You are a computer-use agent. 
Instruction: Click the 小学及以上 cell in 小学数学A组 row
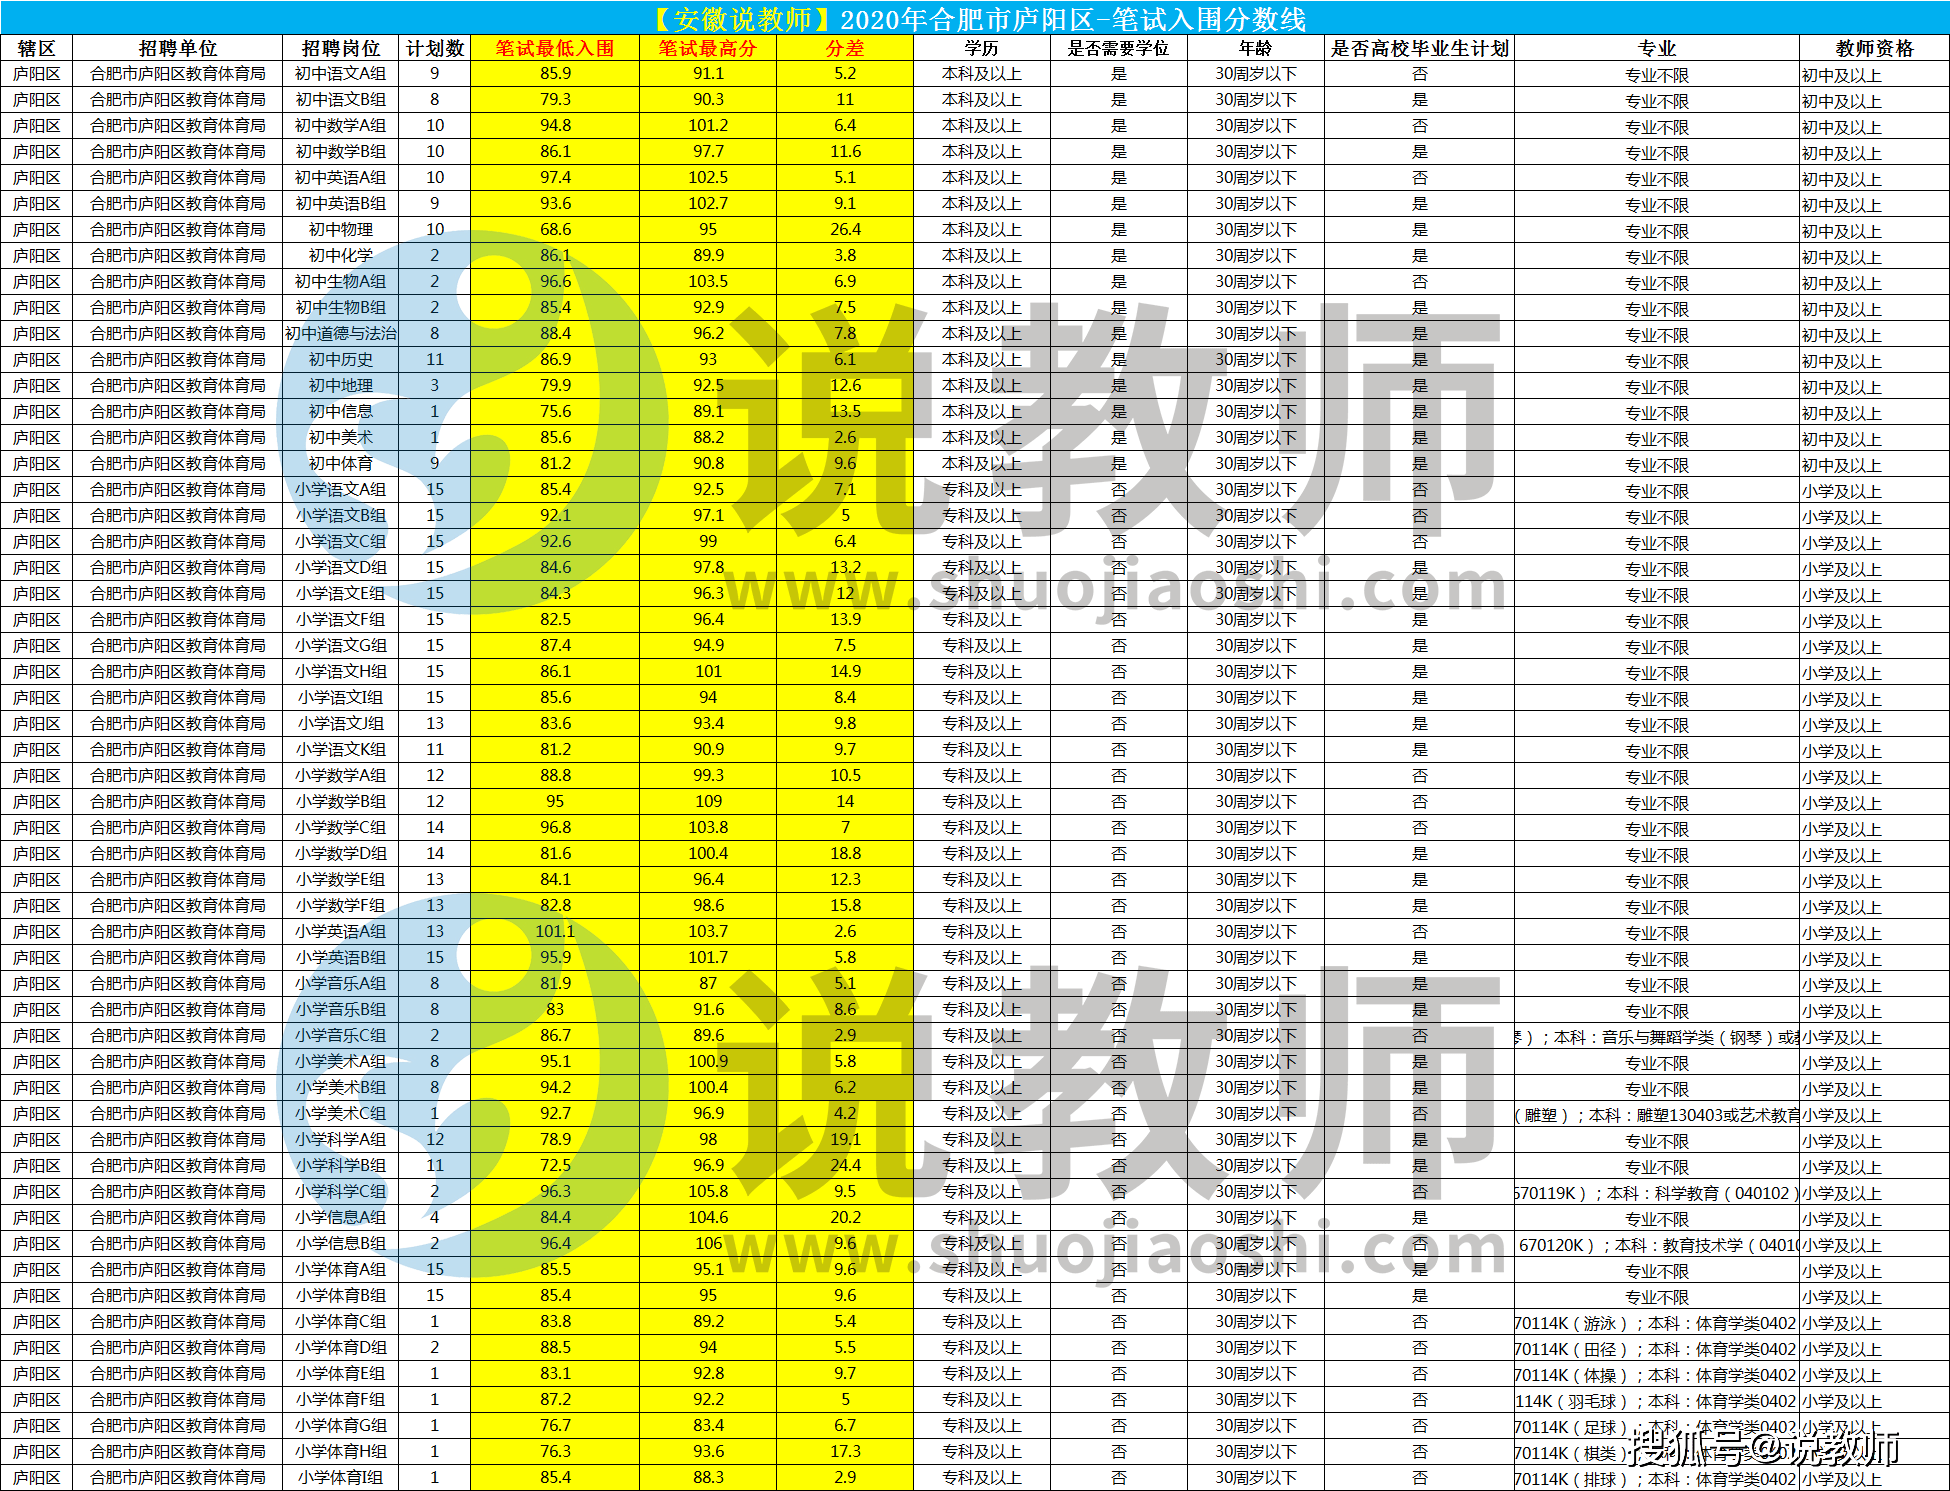(x=1874, y=777)
